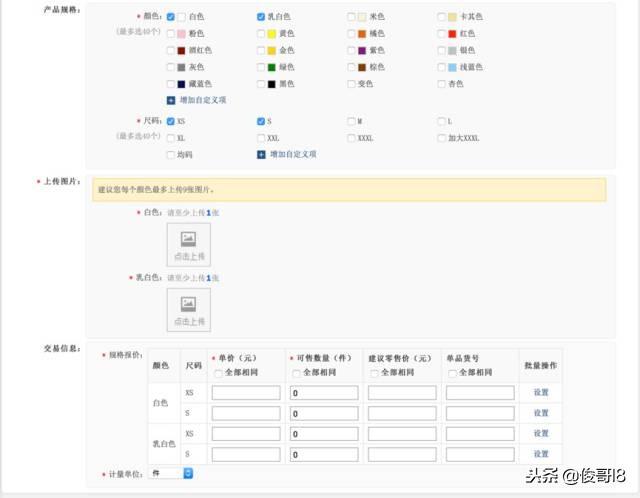The width and height of the screenshot is (640, 498).
Task: Check the 灰色 color checkbox
Action: click(x=171, y=67)
